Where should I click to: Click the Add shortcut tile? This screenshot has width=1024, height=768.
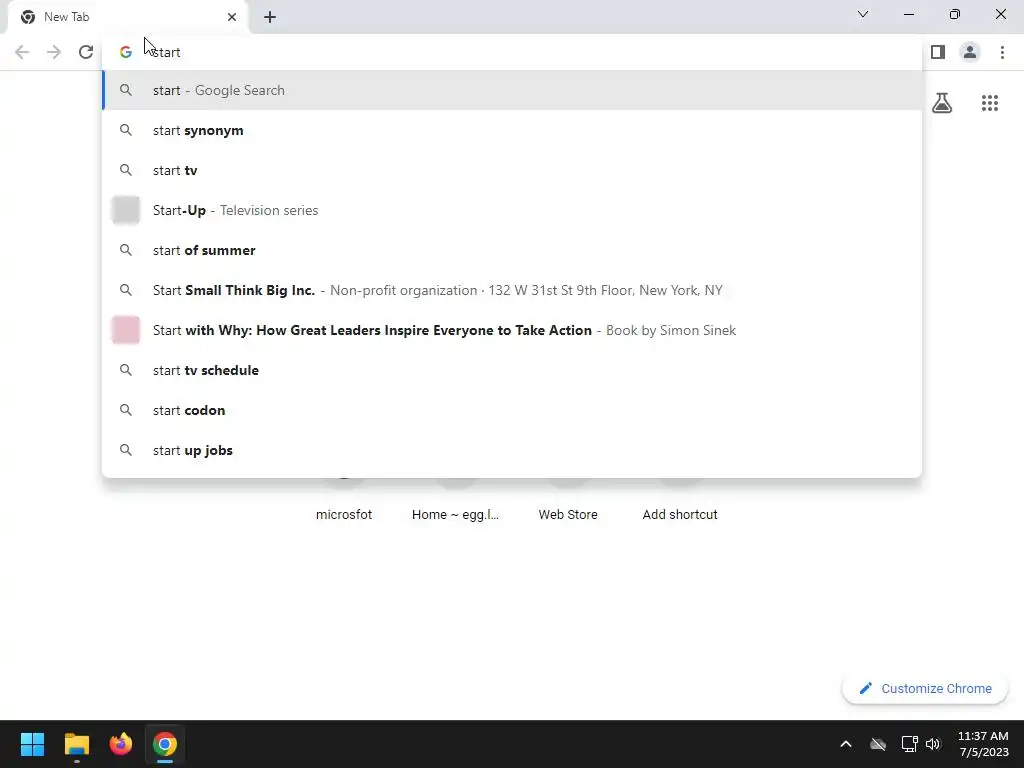click(680, 515)
